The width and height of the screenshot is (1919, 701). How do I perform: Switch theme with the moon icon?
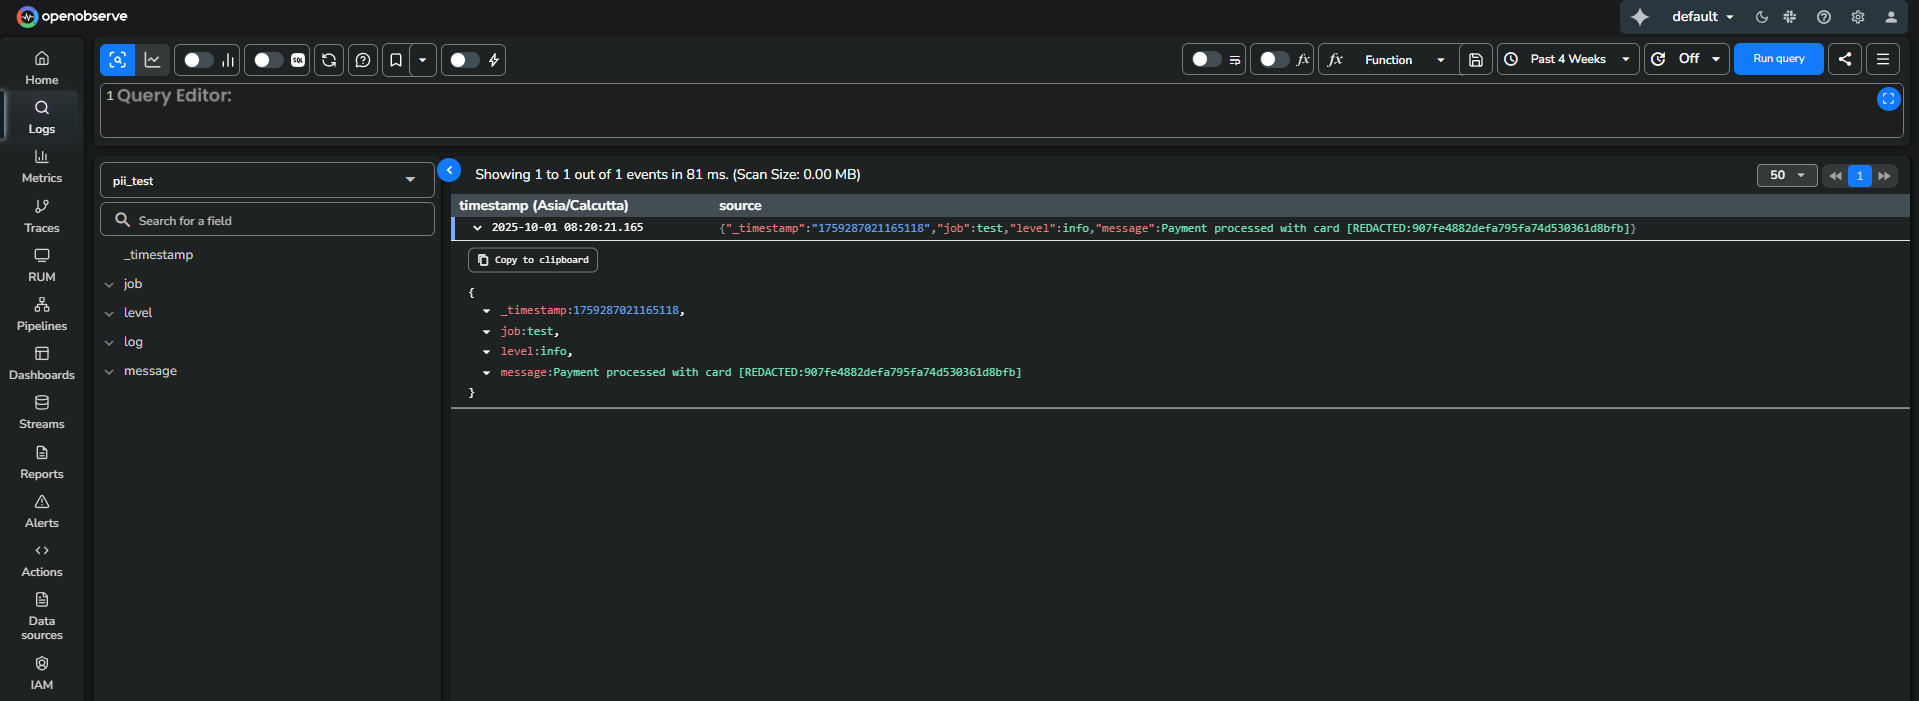tap(1762, 17)
